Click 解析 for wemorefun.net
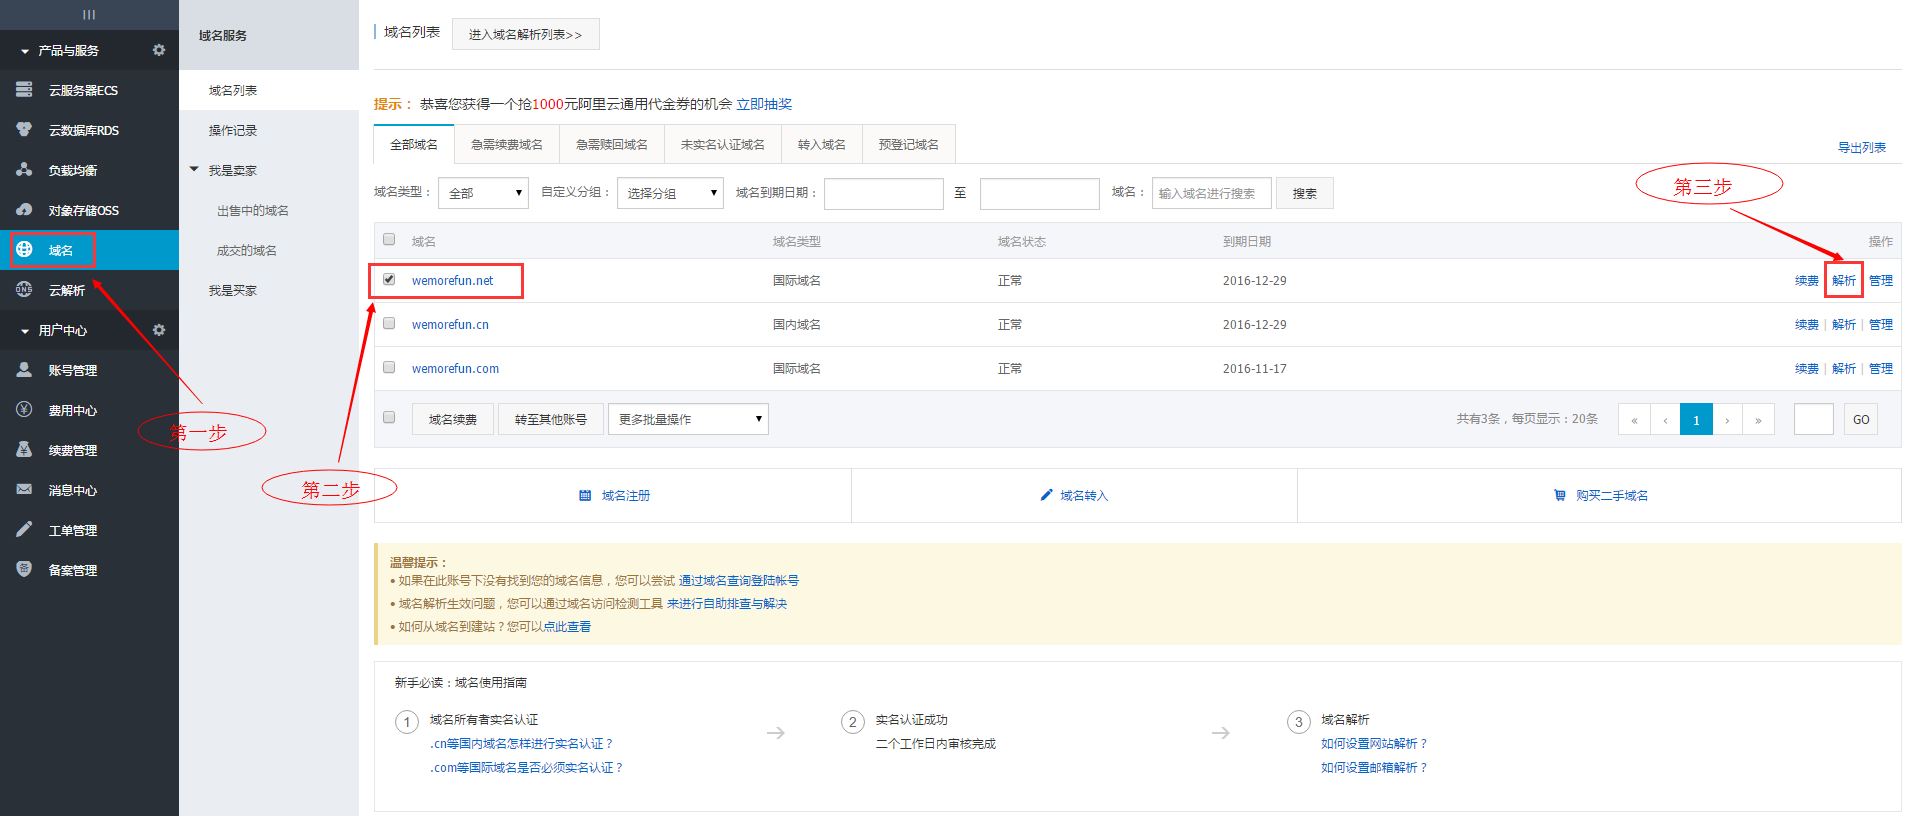This screenshot has width=1917, height=816. 1844,280
